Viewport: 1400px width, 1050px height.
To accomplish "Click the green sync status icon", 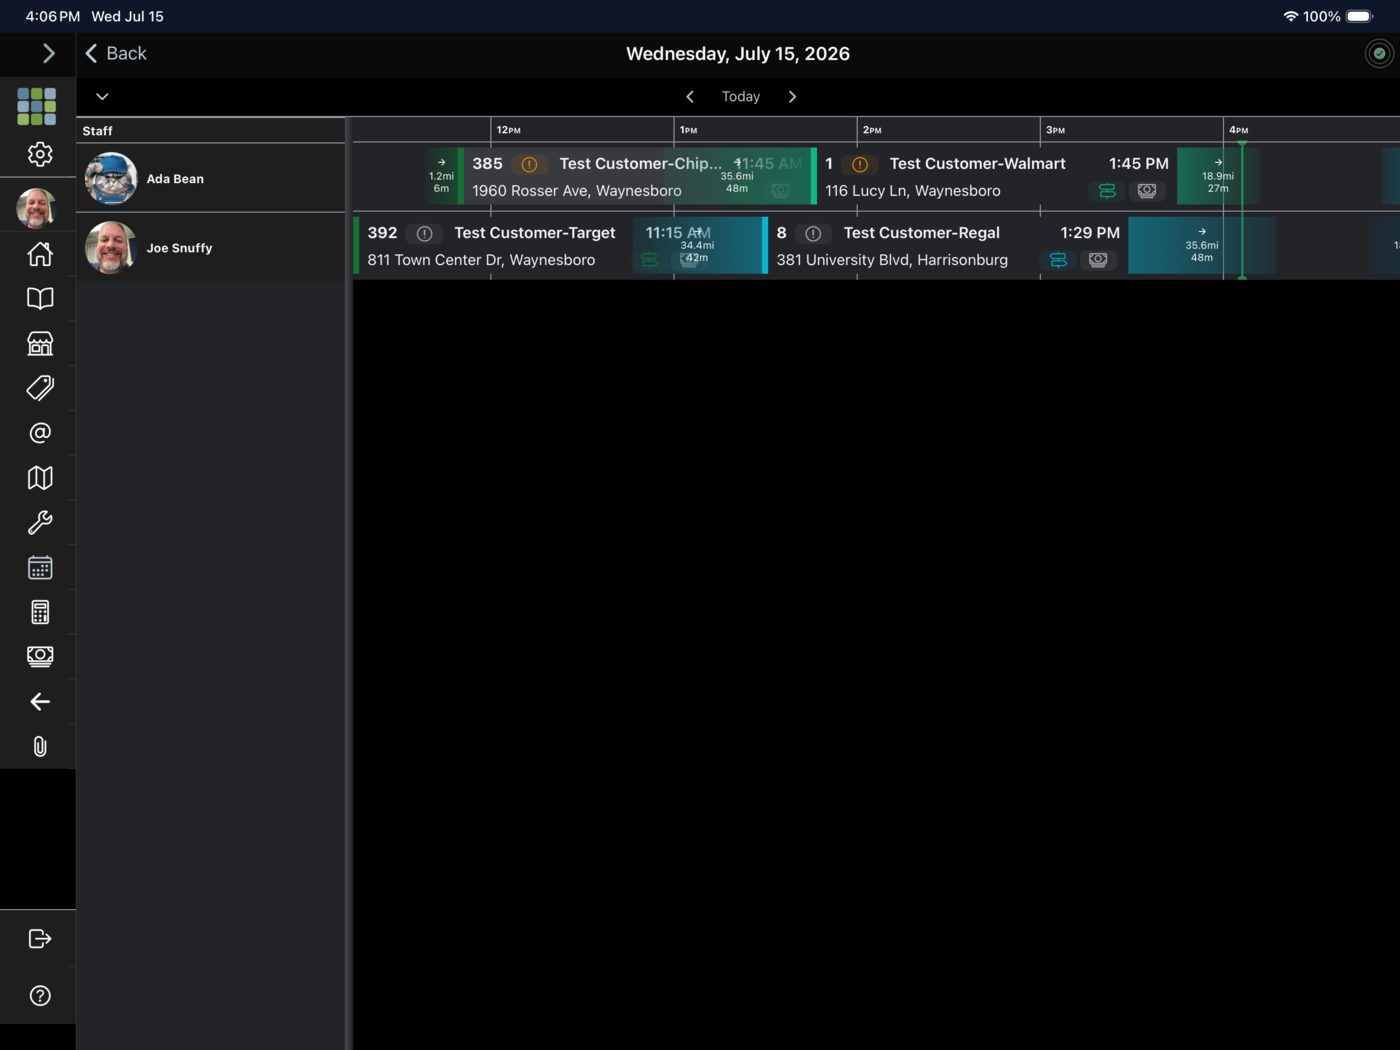I will pos(1379,54).
